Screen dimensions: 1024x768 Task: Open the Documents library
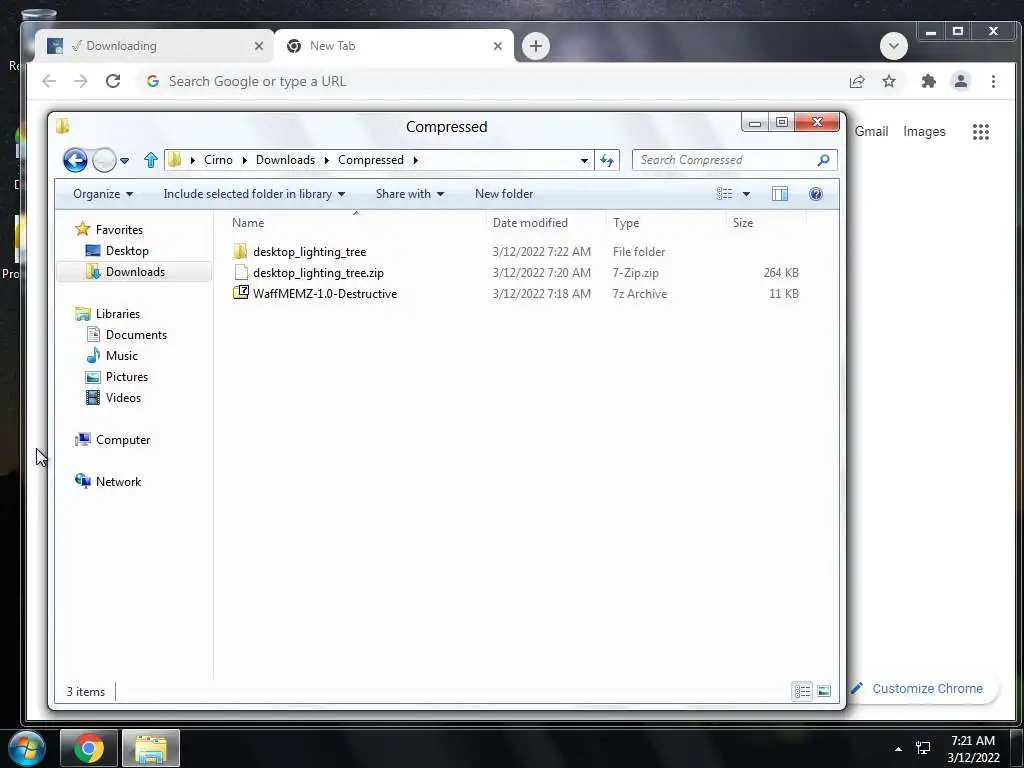coord(136,335)
